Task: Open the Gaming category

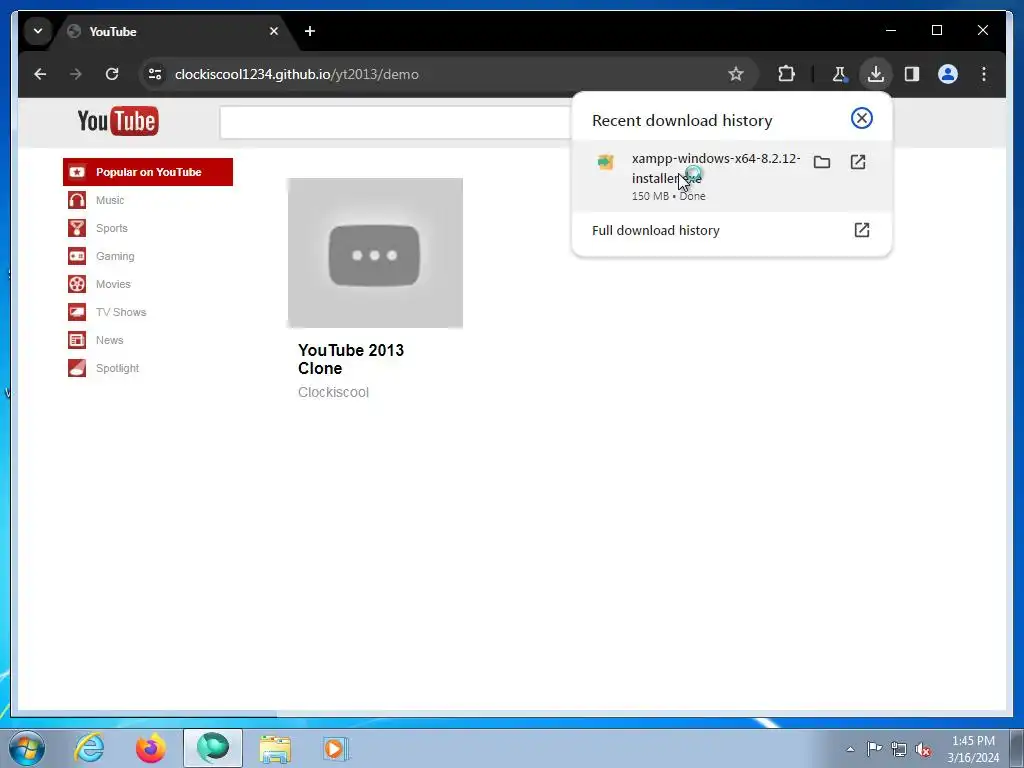Action: coord(115,256)
